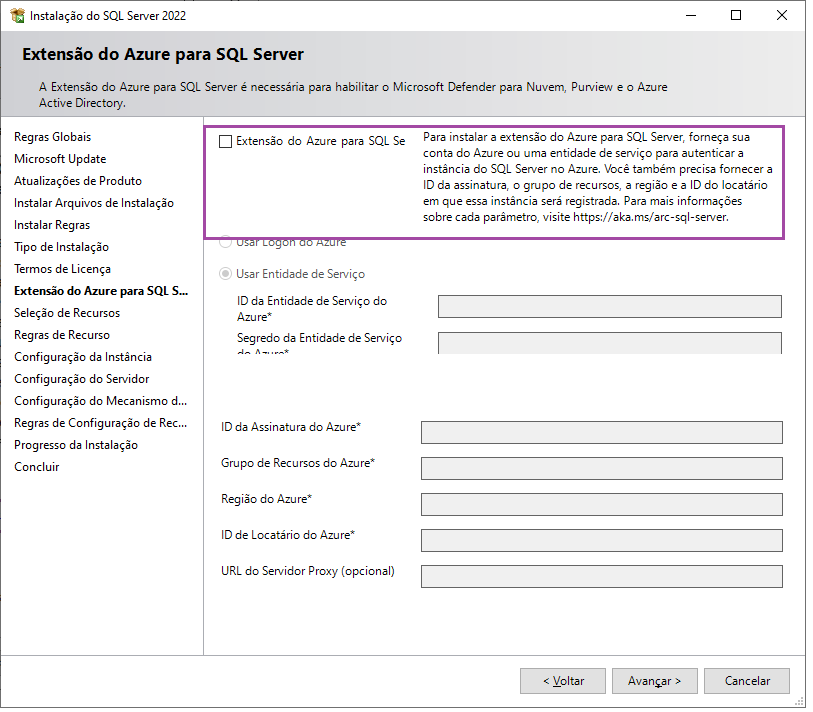
Task: Maximize the installer window
Action: pyautogui.click(x=736, y=16)
